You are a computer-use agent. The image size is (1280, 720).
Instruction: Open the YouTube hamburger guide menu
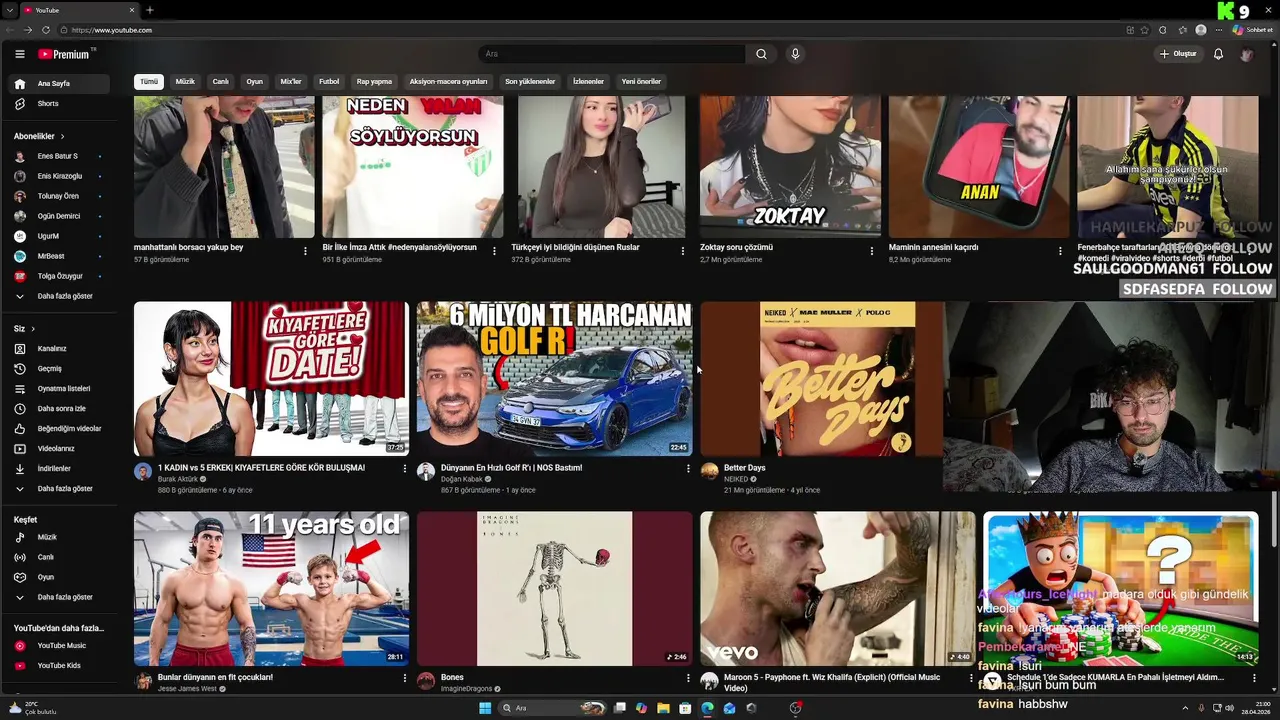(x=19, y=54)
